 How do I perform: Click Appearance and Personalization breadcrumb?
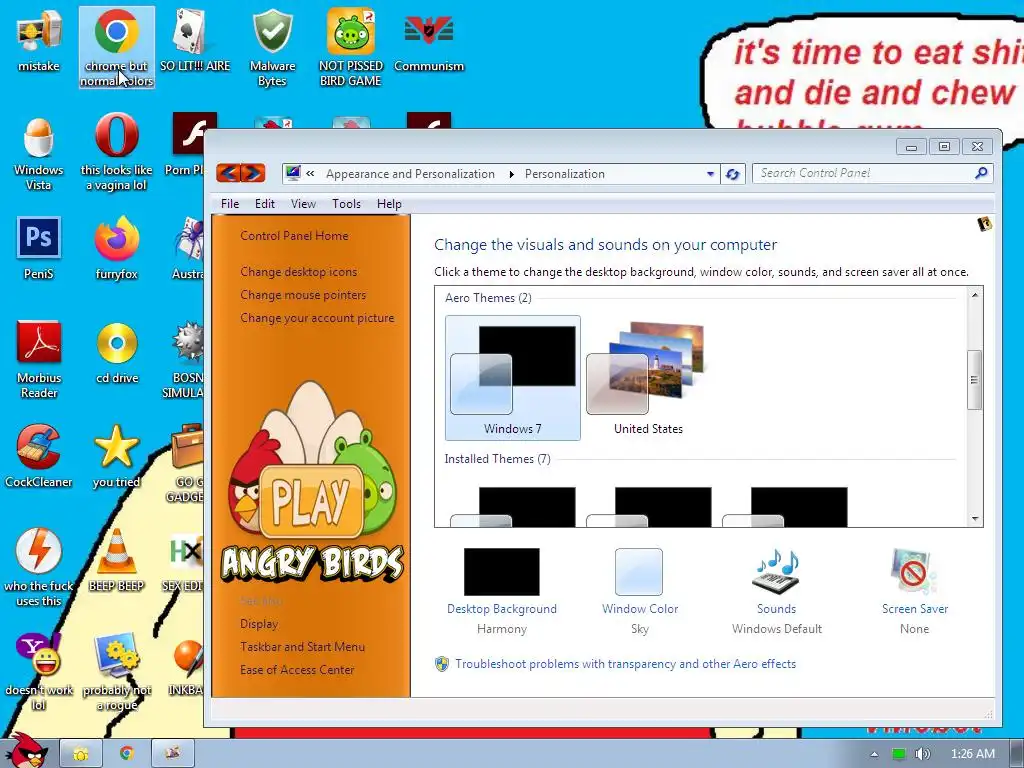point(410,174)
